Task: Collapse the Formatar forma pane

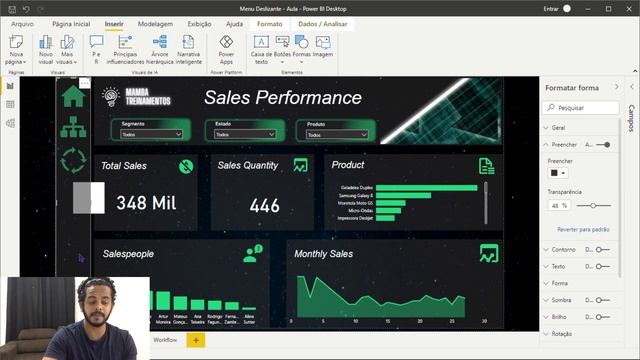Action: point(616,87)
